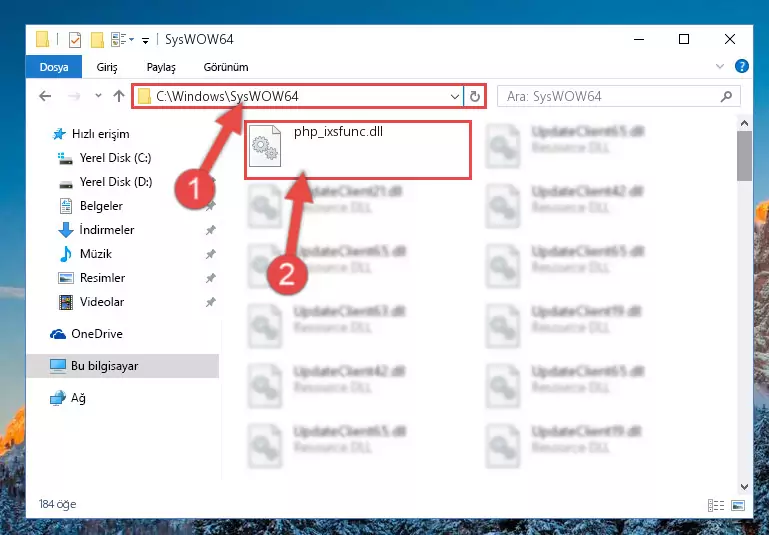Select Hızlı erişim in navigation pane
Viewport: 769px width, 535px height.
point(101,134)
